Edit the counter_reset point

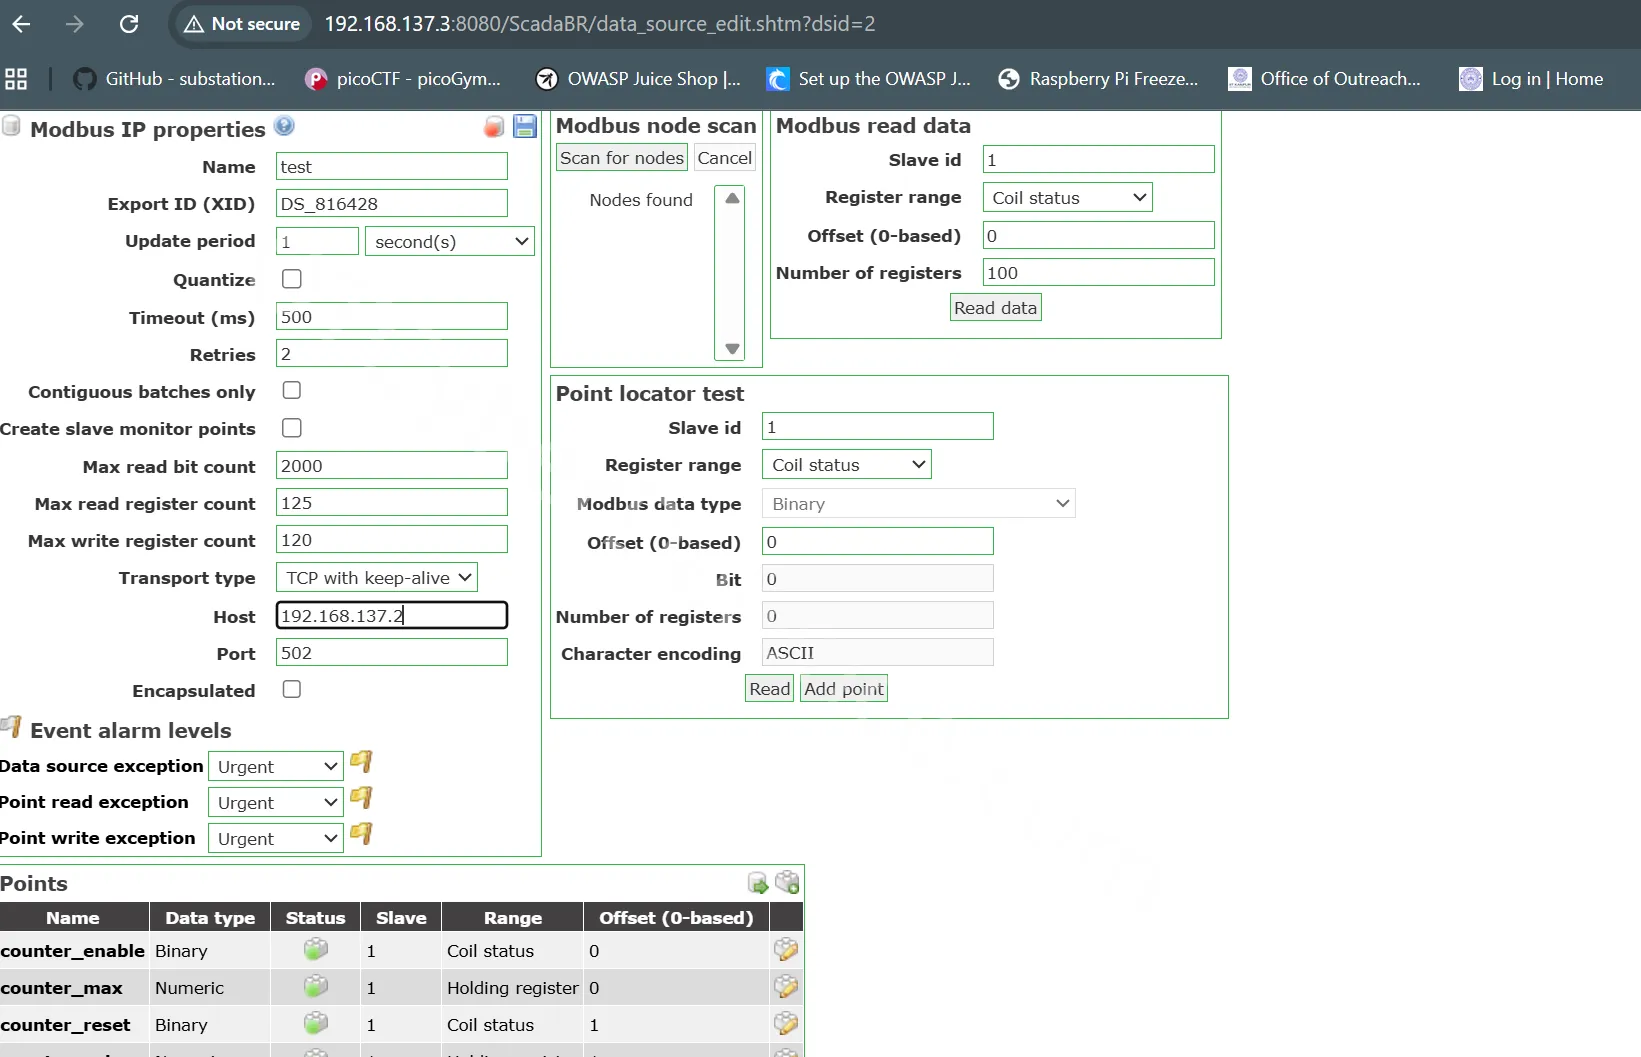click(786, 1023)
